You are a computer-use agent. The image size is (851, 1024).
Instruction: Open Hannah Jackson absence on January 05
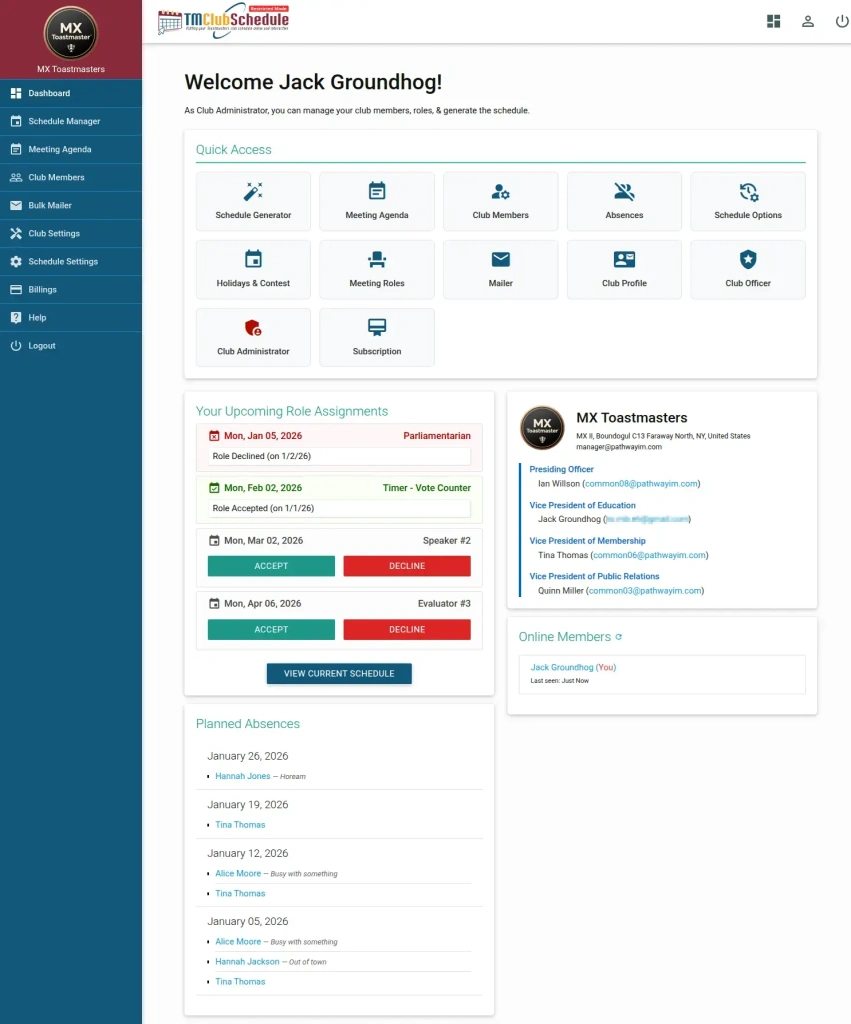pos(247,961)
